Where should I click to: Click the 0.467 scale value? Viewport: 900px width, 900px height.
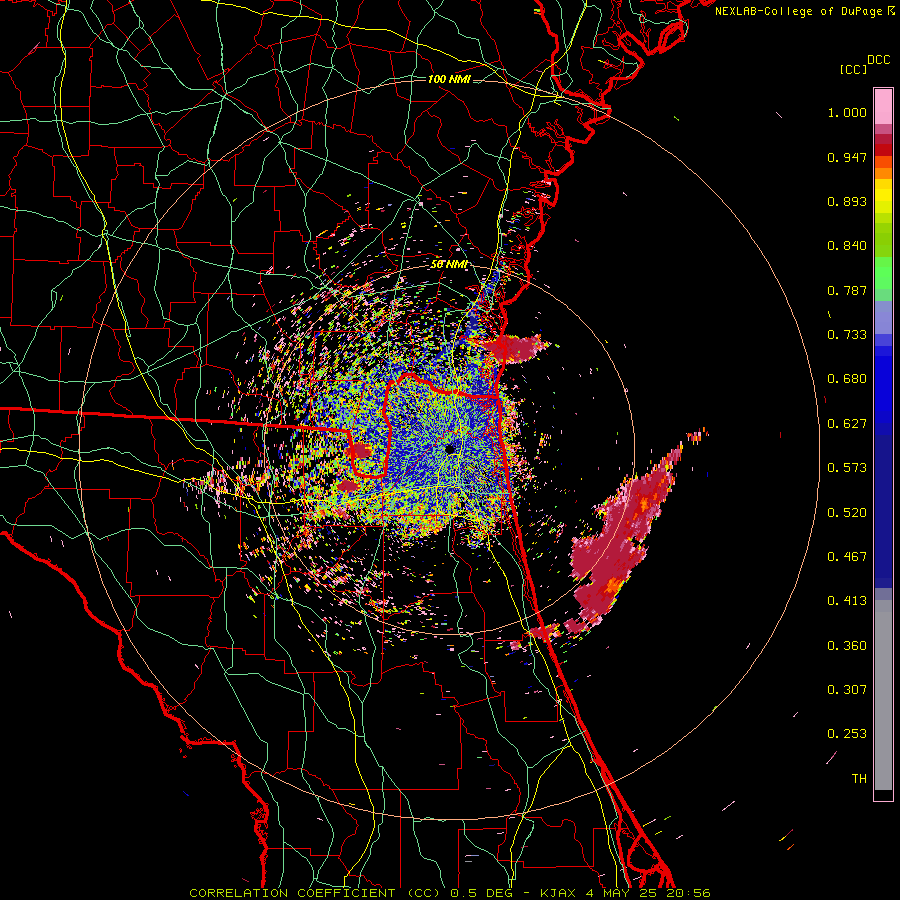pos(847,557)
